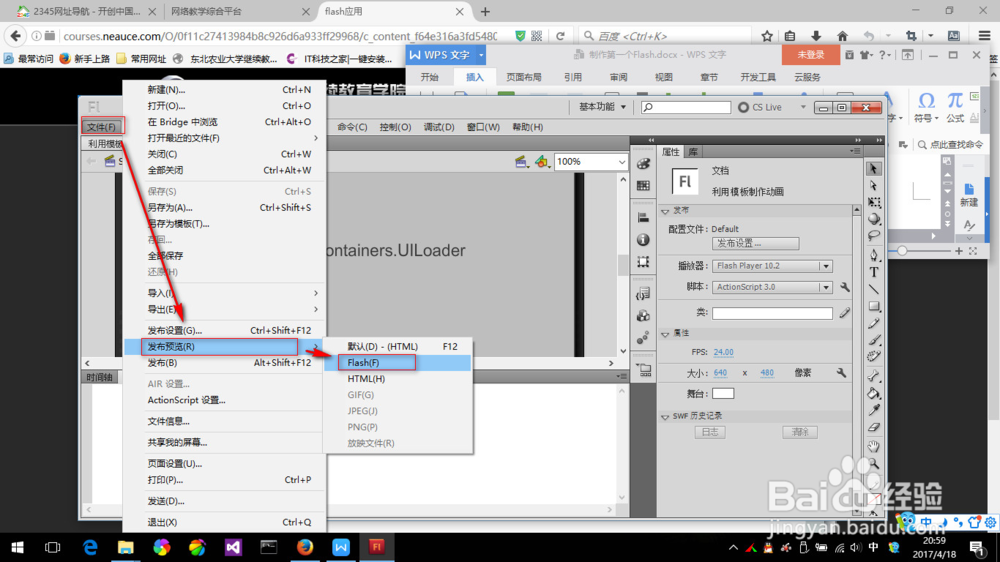Open the Swatches panel icon
Image resolution: width=1000 pixels, height=562 pixels.
[x=643, y=186]
